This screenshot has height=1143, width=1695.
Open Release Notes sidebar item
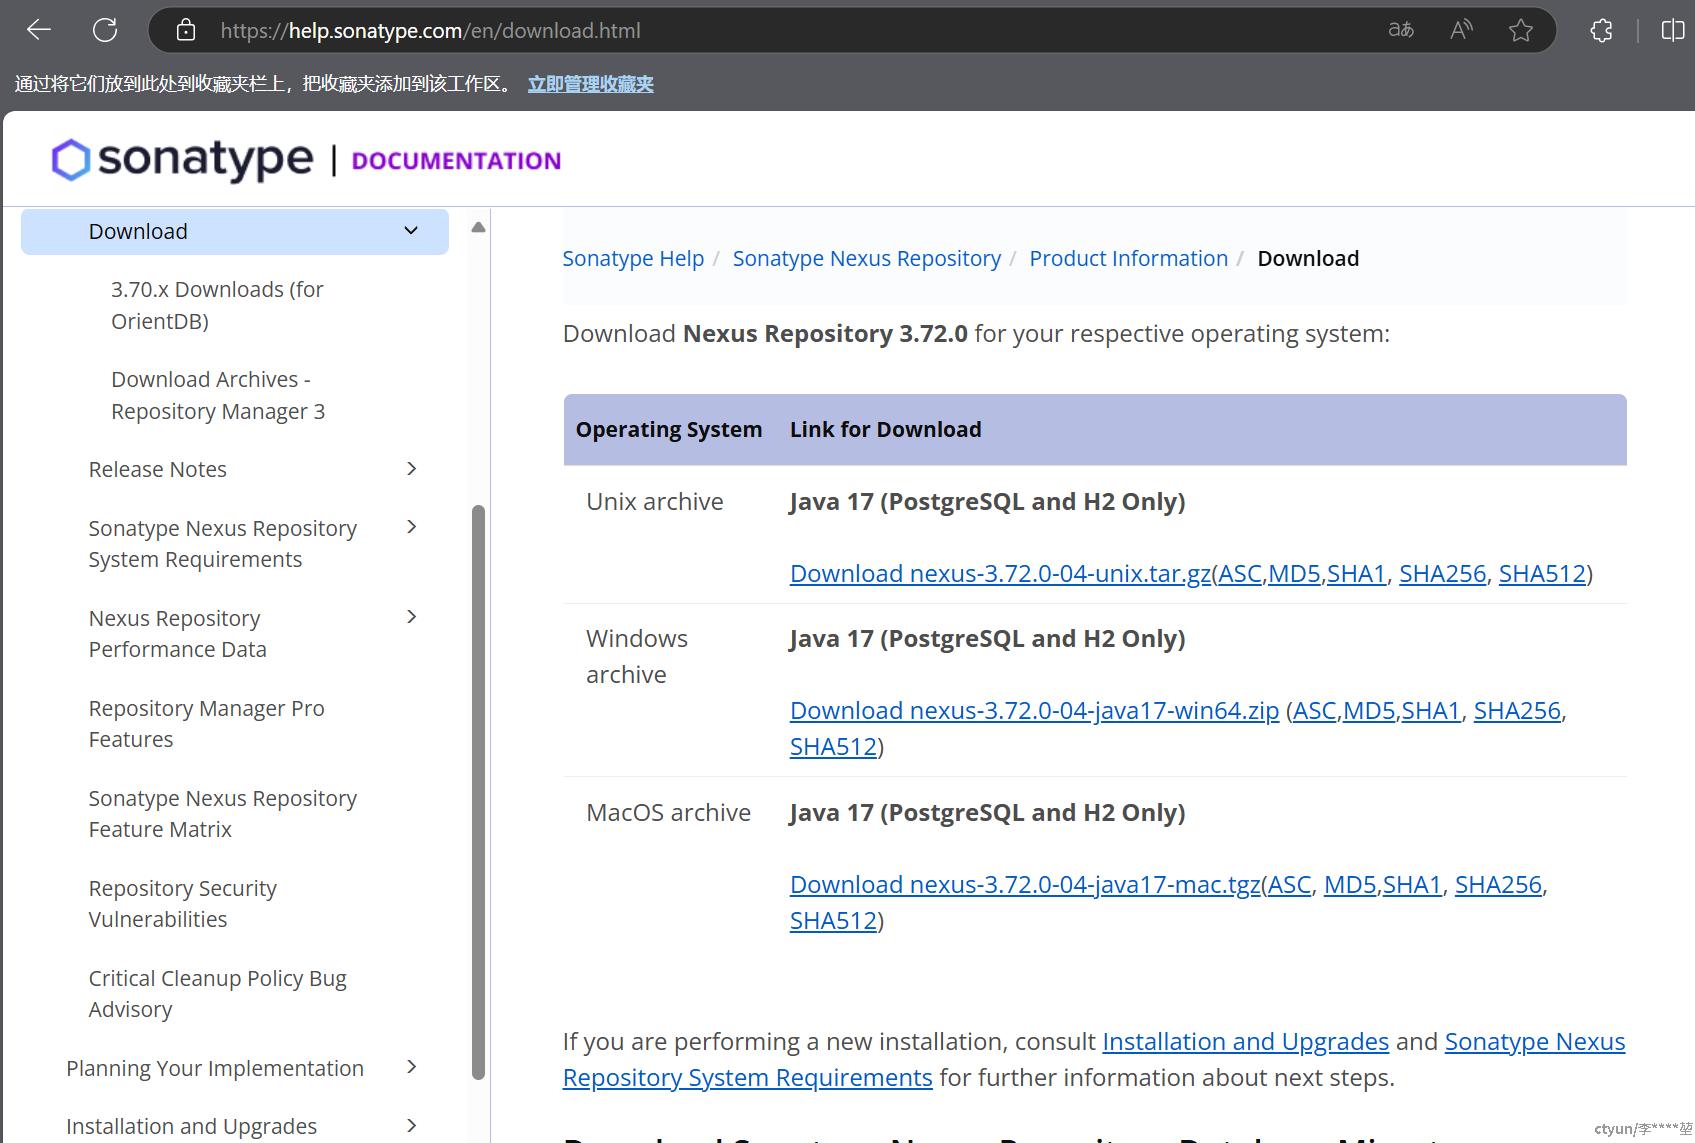(157, 469)
